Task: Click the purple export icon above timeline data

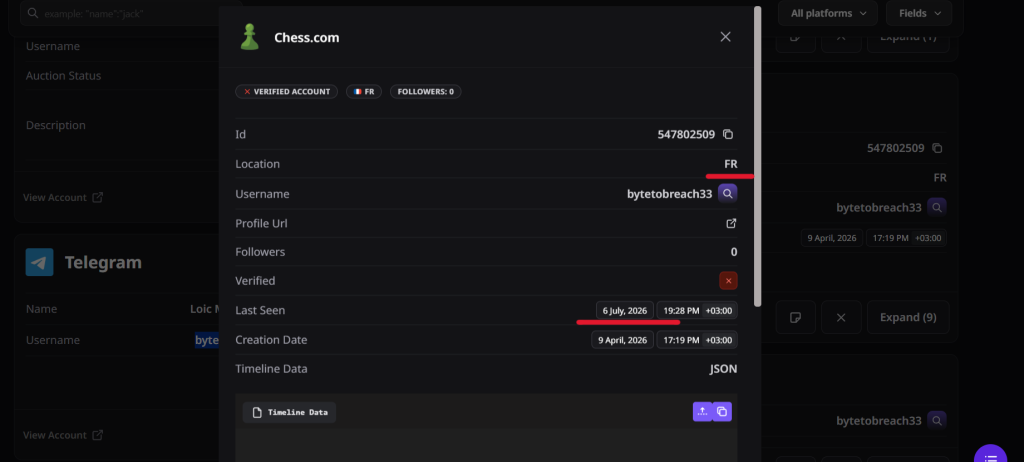Action: 703,412
